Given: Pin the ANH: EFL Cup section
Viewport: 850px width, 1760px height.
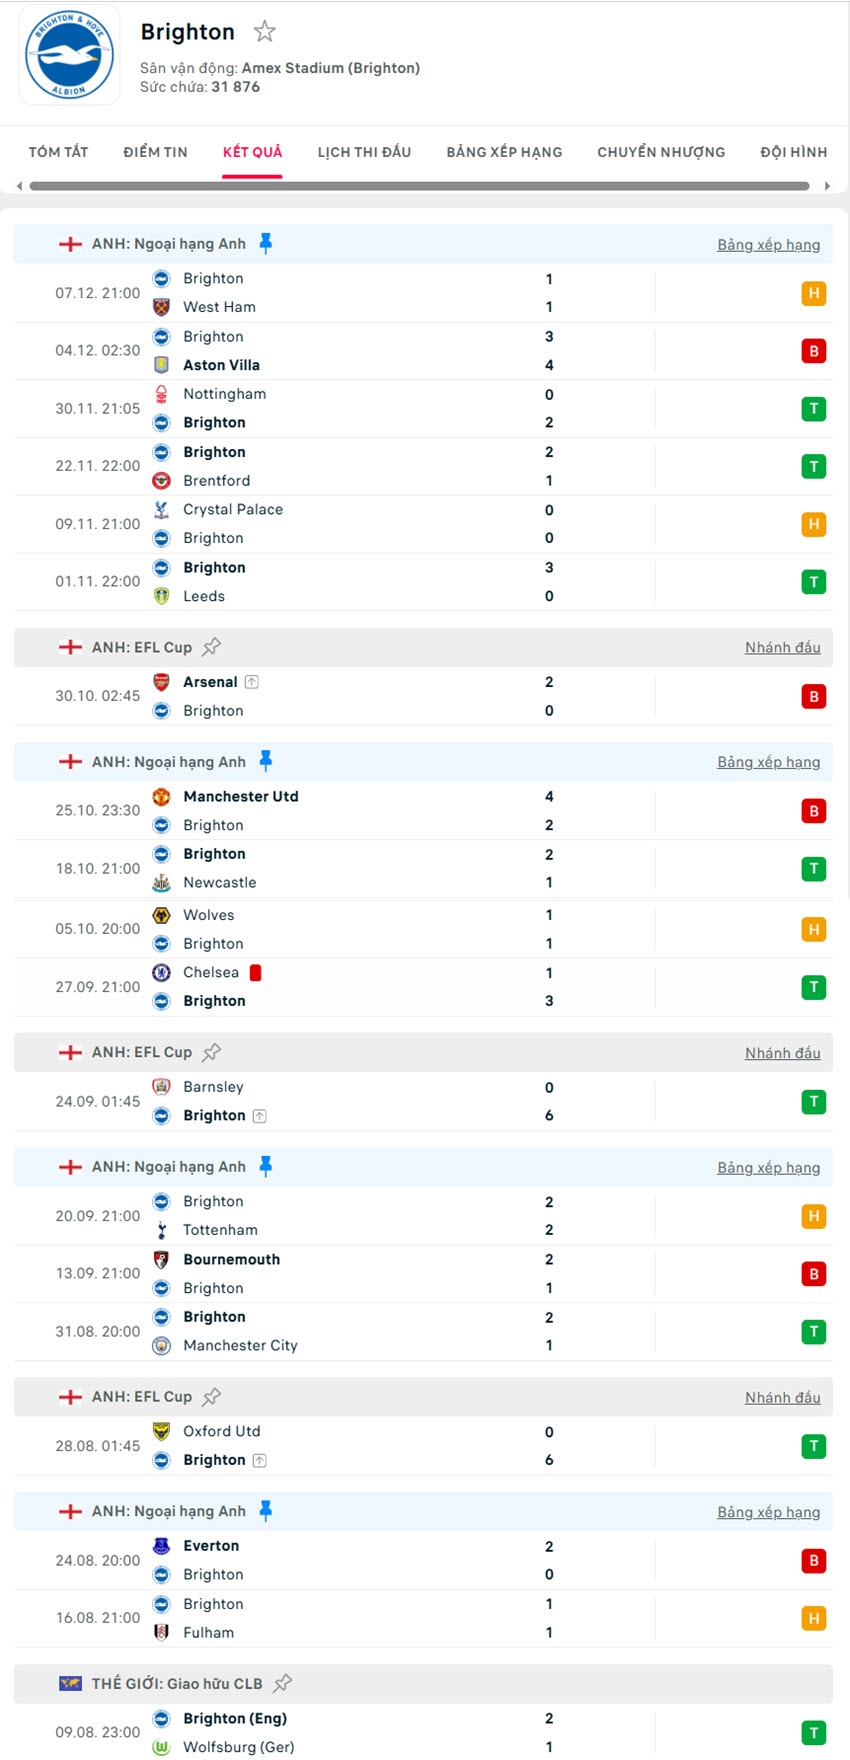Looking at the screenshot, I should pos(211,646).
